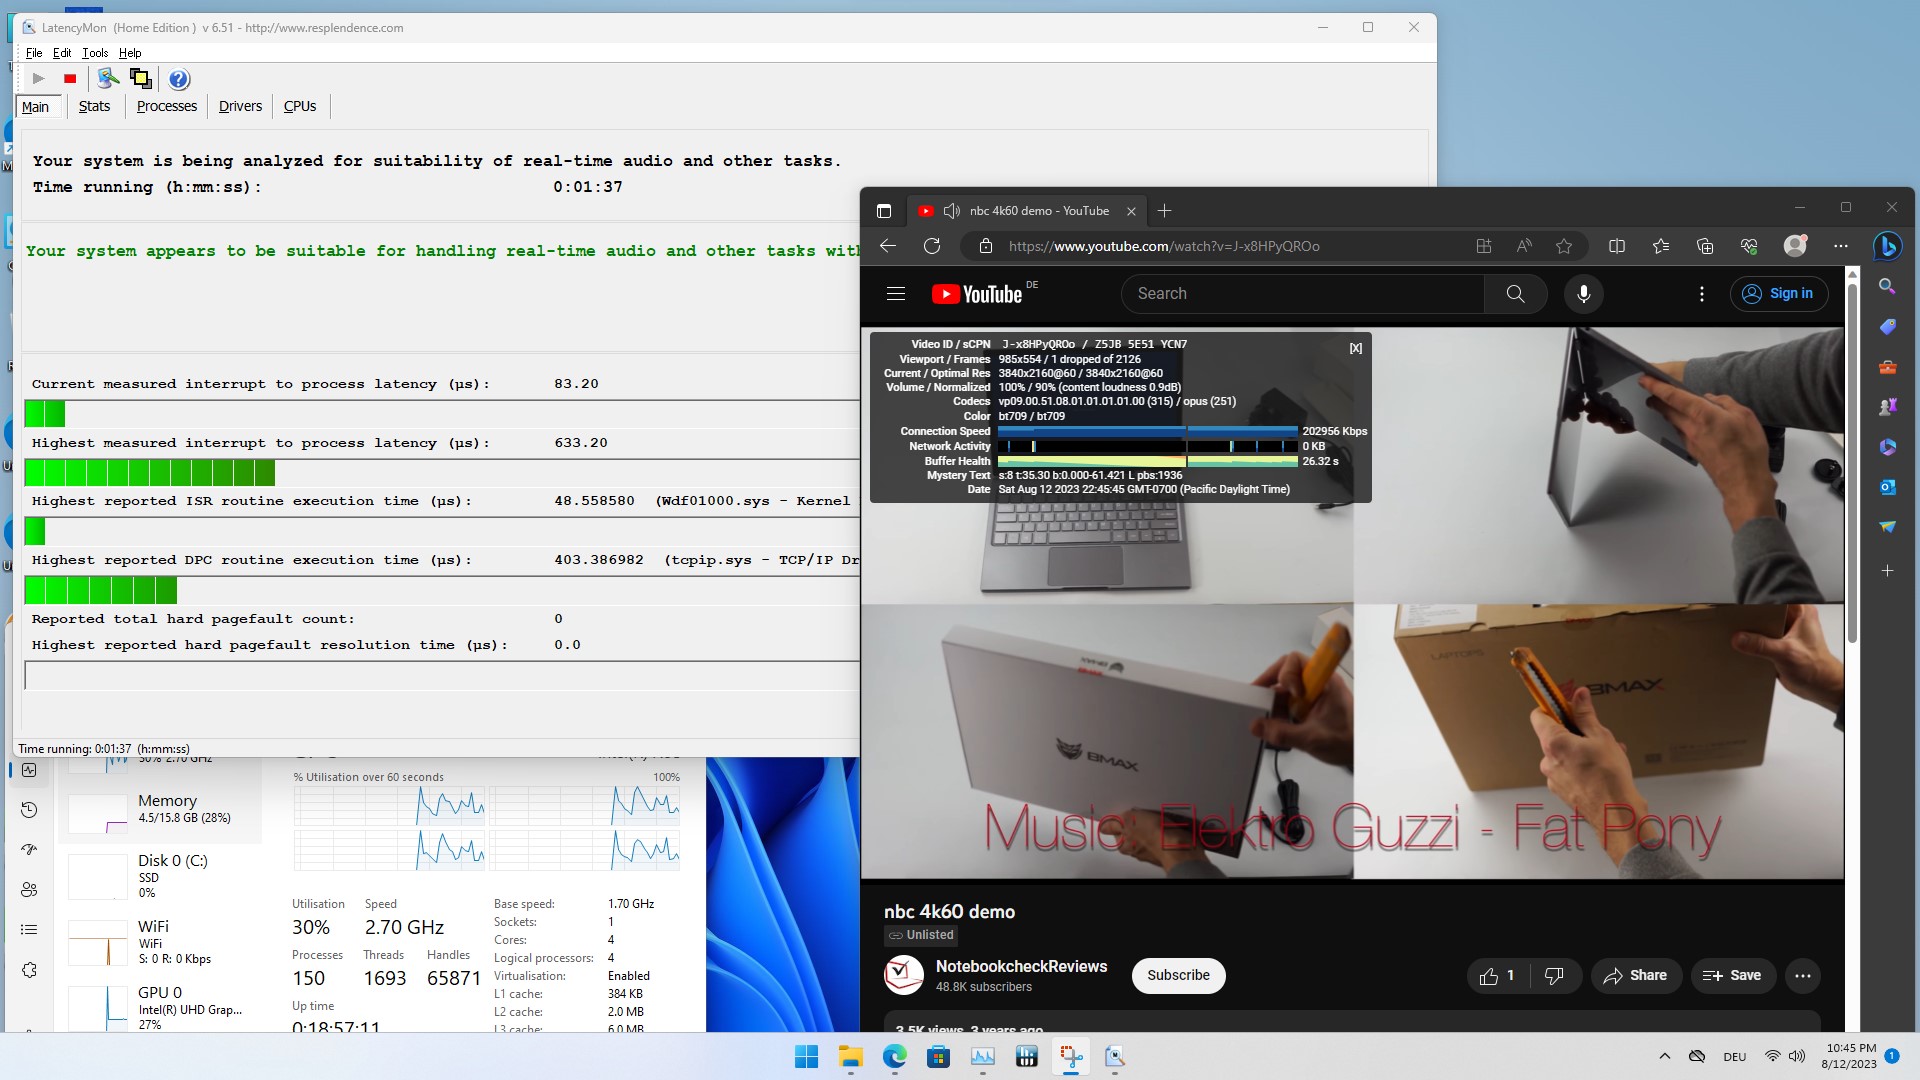
Task: Open YouTube hamburger guide menu
Action: (x=896, y=294)
